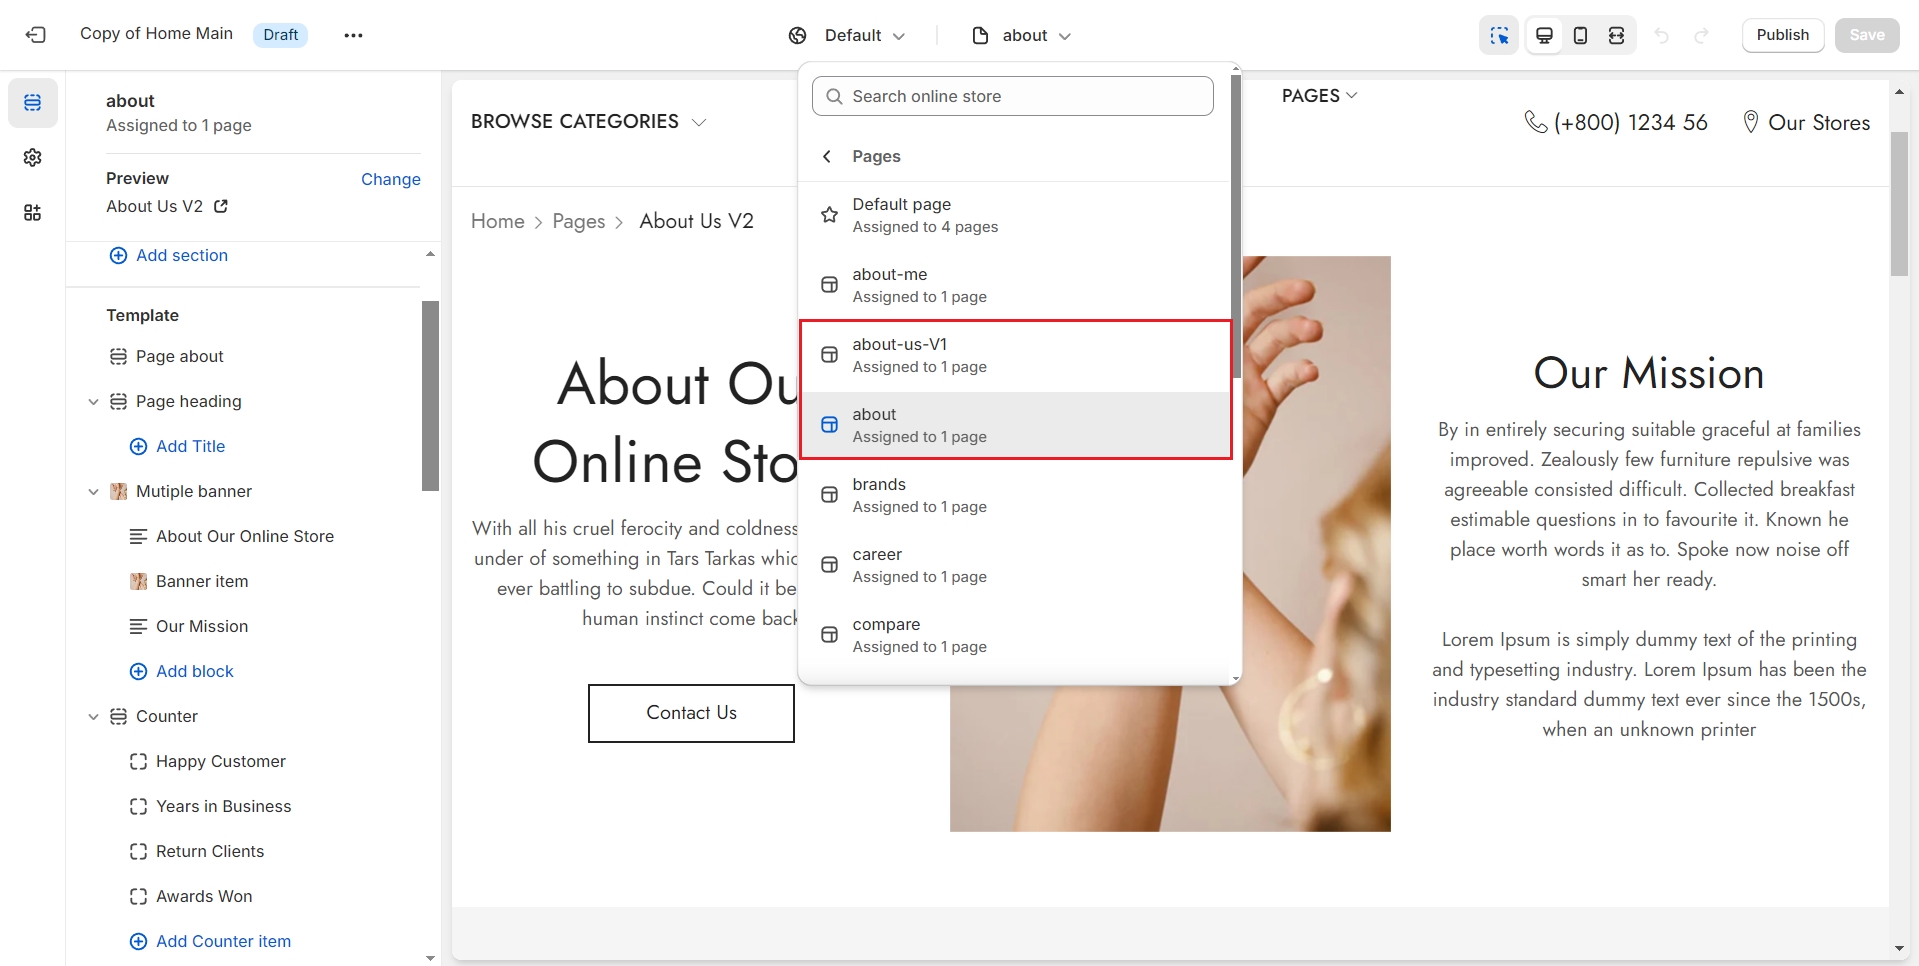
Task: Select the brands template
Action: pos(1014,495)
